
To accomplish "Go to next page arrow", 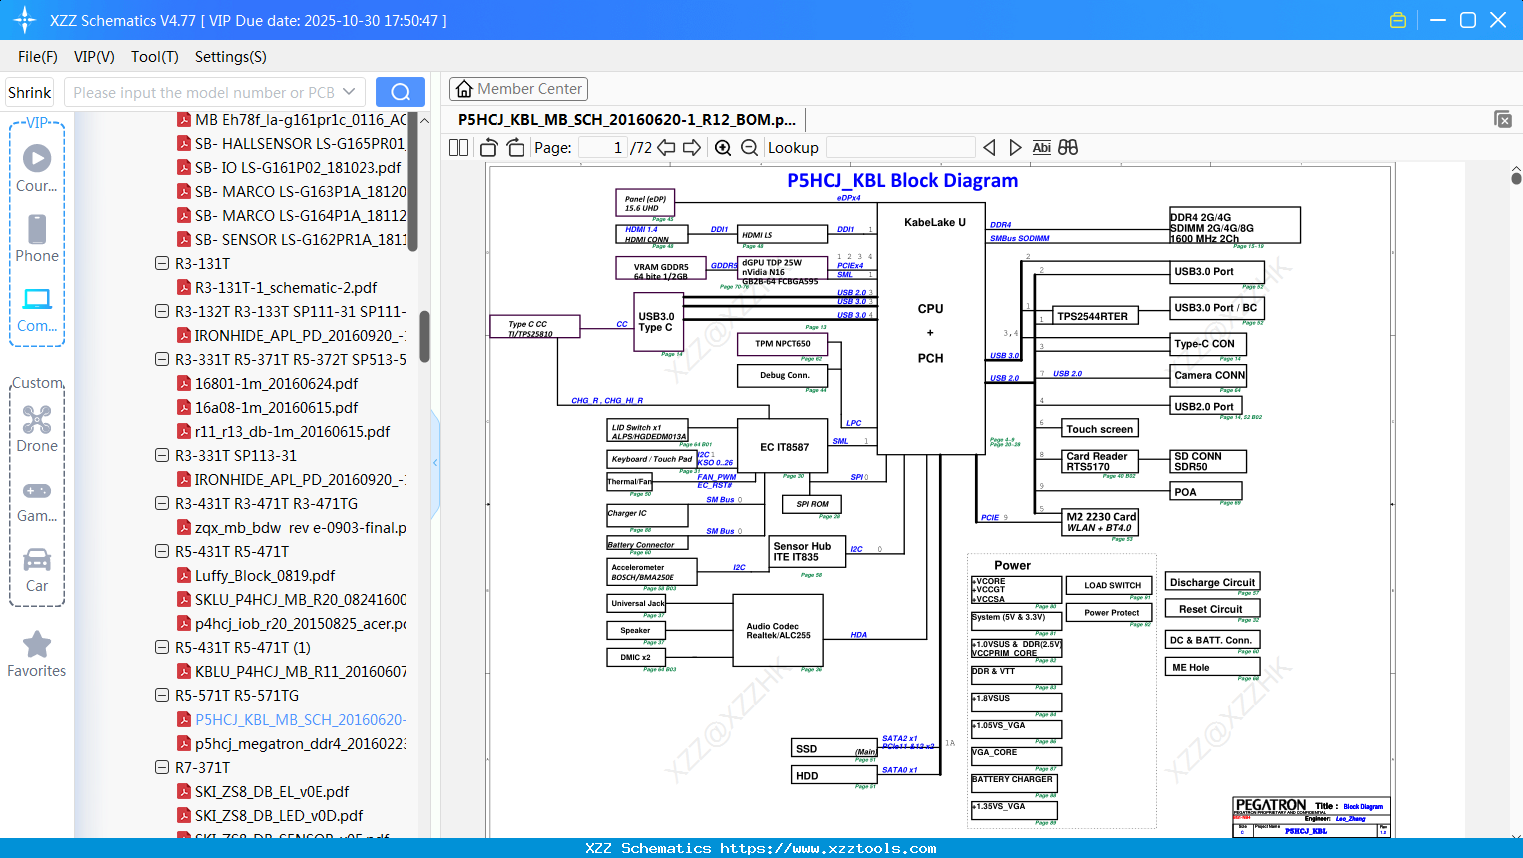I will click(691, 148).
